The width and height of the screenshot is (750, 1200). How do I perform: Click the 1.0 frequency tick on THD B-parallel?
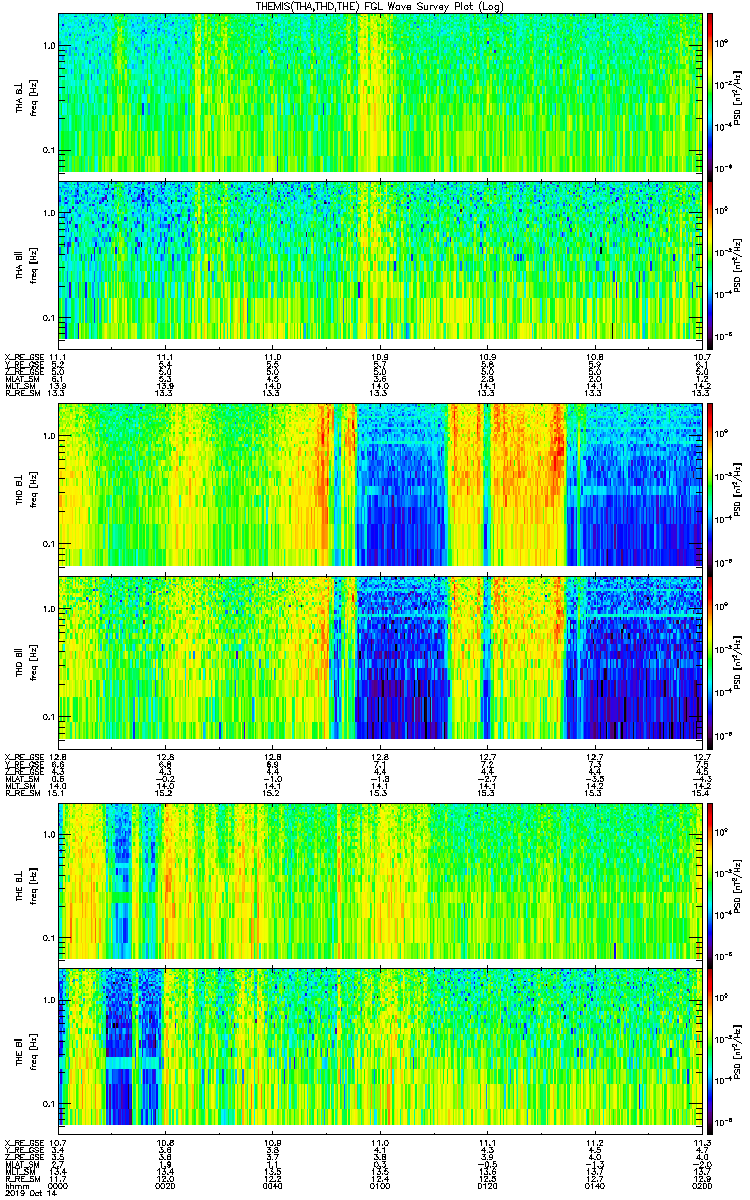point(48,608)
